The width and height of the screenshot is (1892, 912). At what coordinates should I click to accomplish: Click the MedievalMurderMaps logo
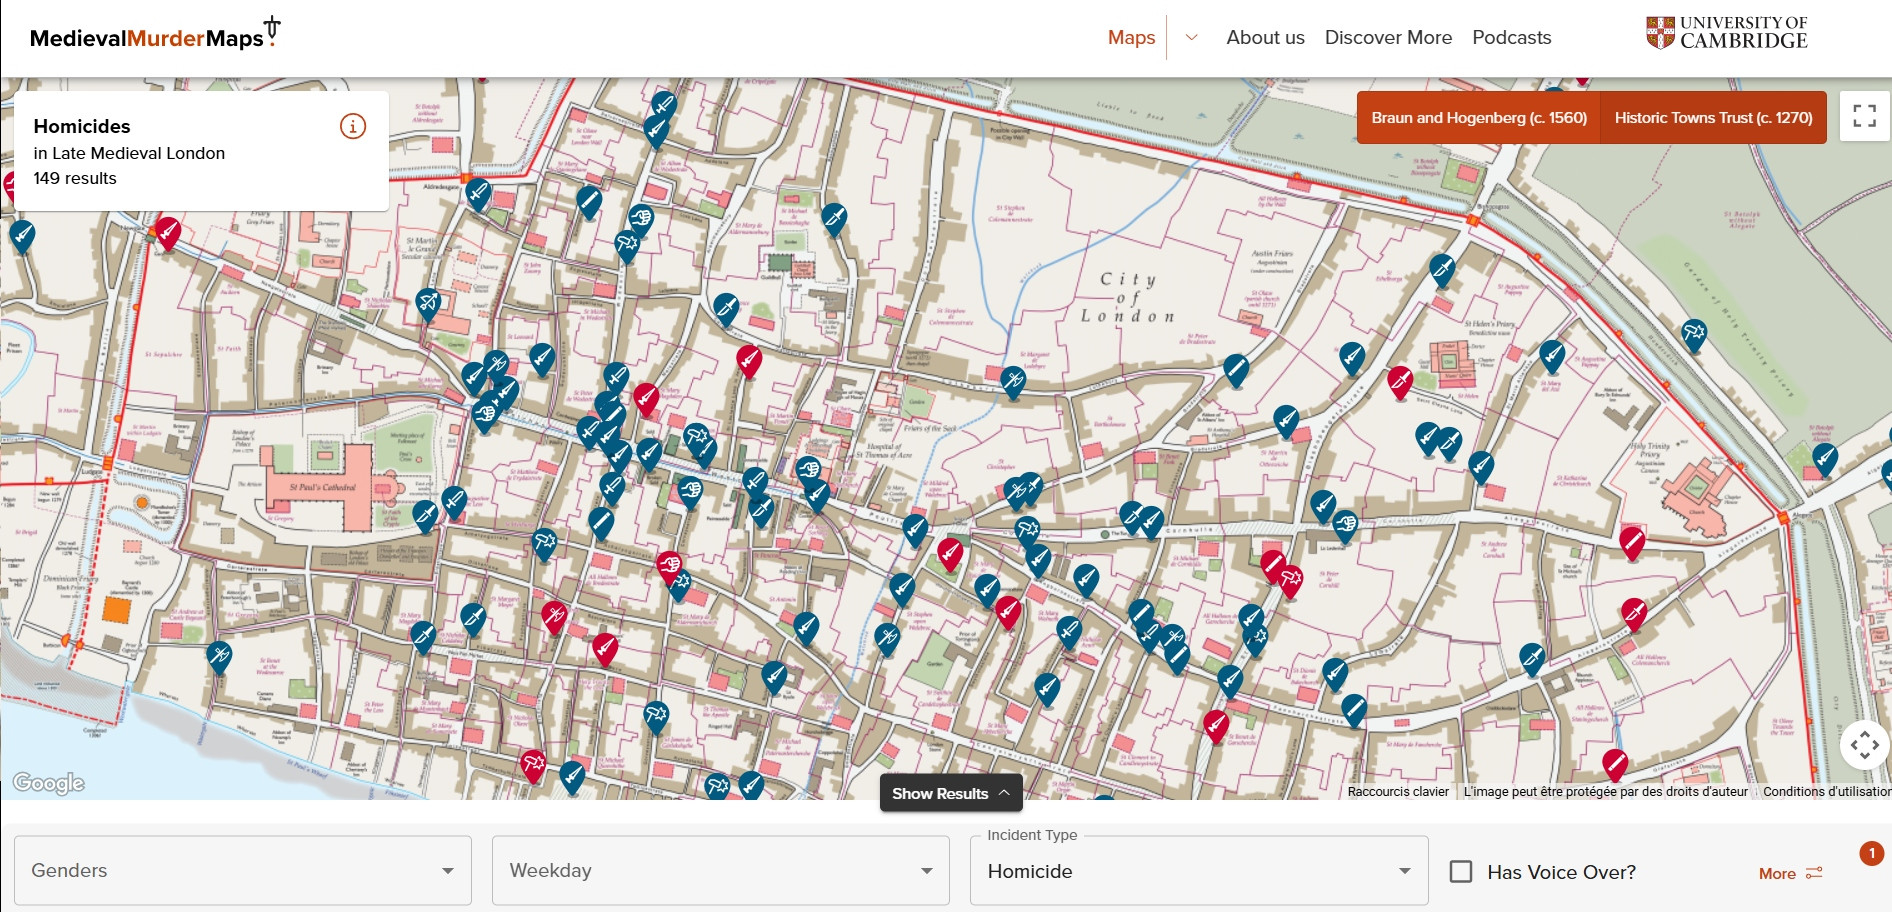pos(155,34)
